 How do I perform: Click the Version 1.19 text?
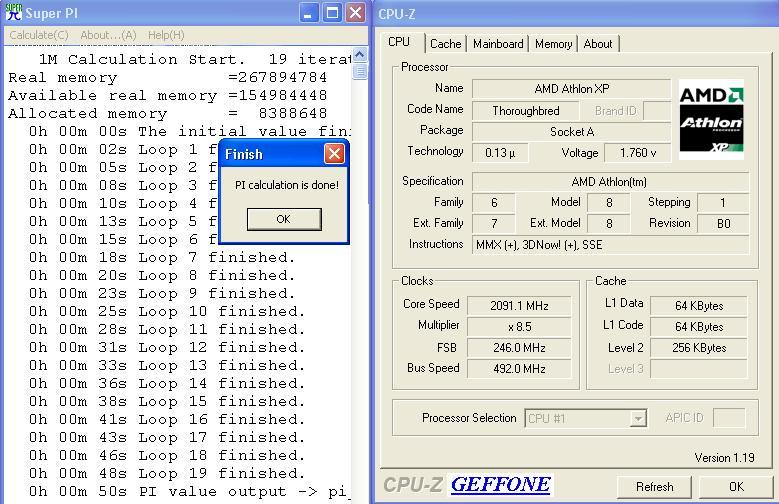pos(724,457)
